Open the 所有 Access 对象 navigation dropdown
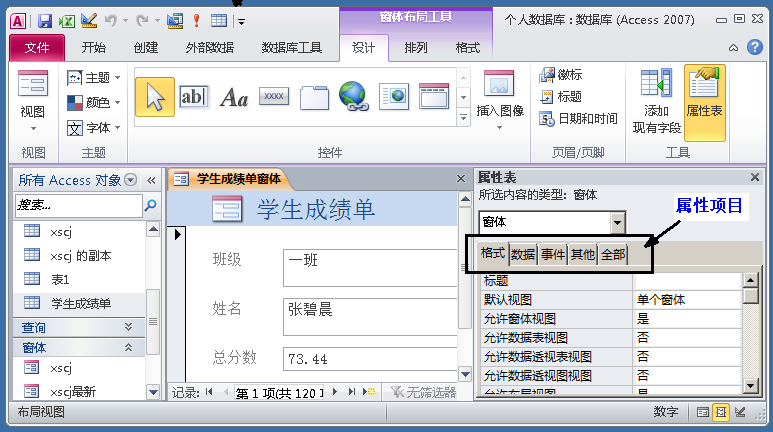773x432 pixels. click(131, 180)
